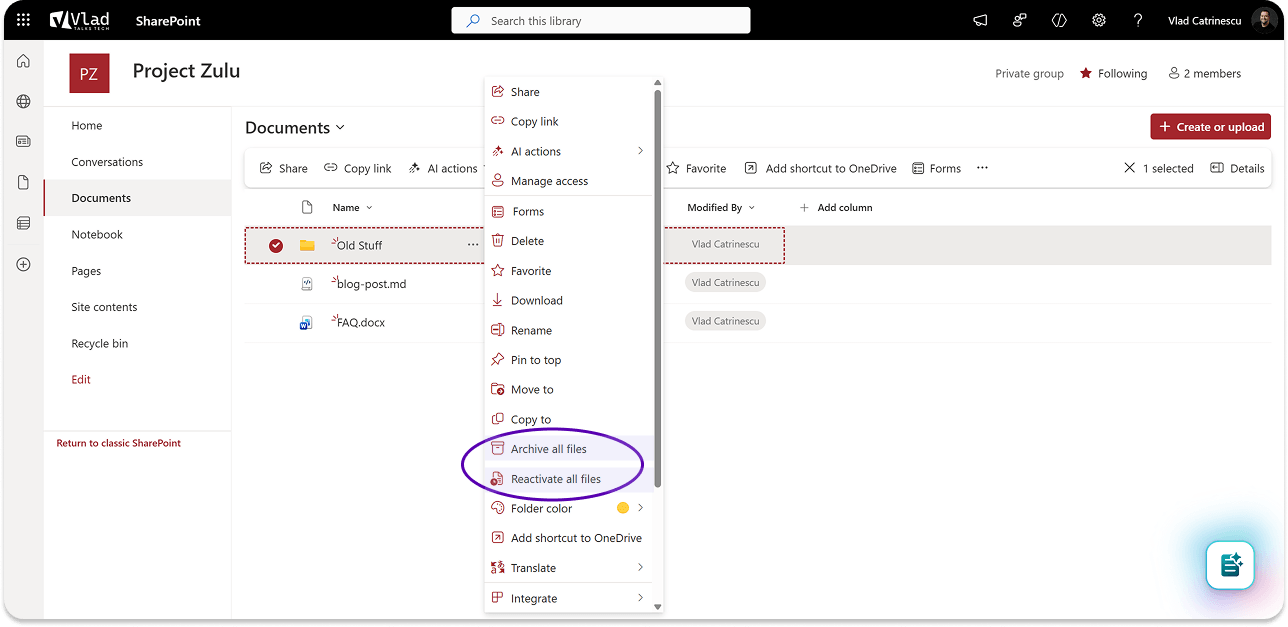Click the settings gear icon
1288x627 pixels.
coord(1099,20)
